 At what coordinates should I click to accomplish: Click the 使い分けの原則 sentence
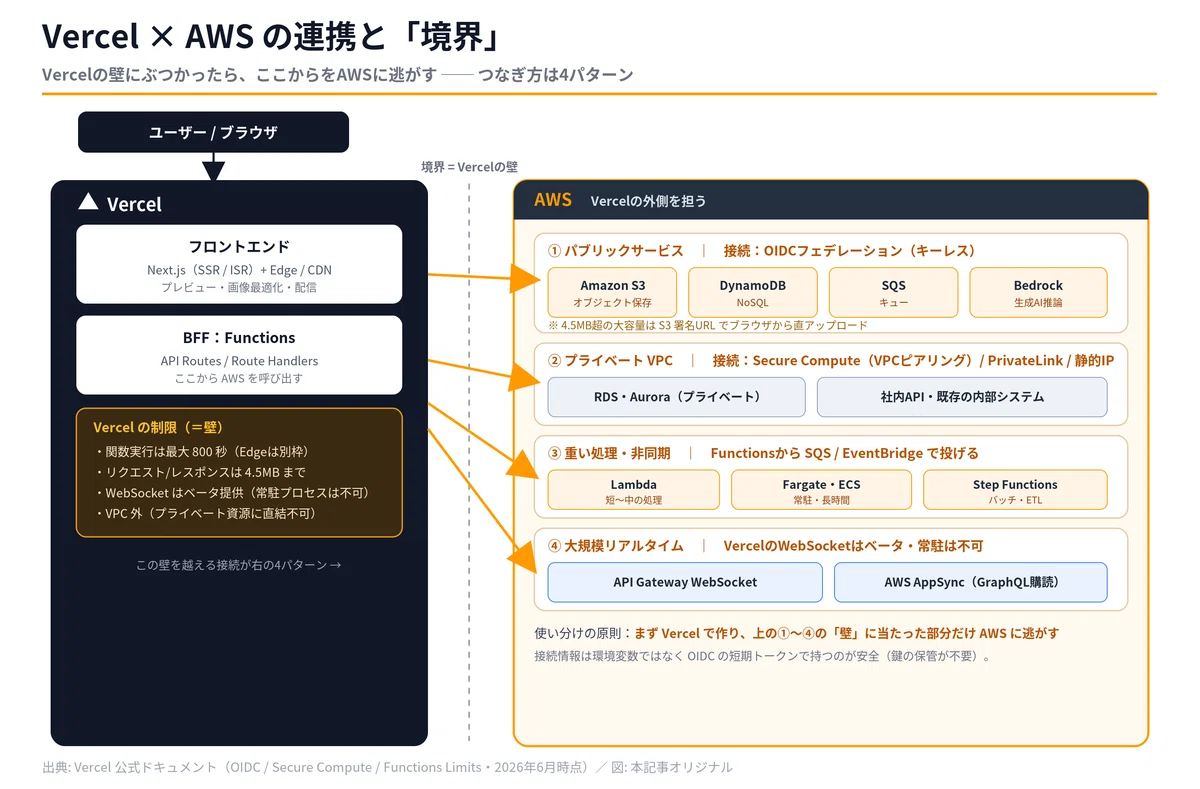point(797,633)
